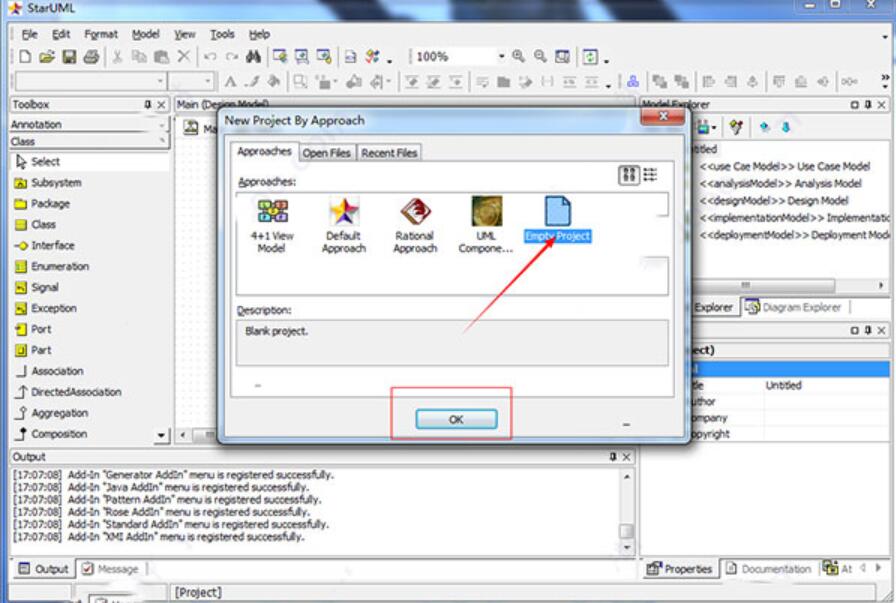The width and height of the screenshot is (896, 603).
Task: Select the Empty Project approach
Action: (x=558, y=219)
